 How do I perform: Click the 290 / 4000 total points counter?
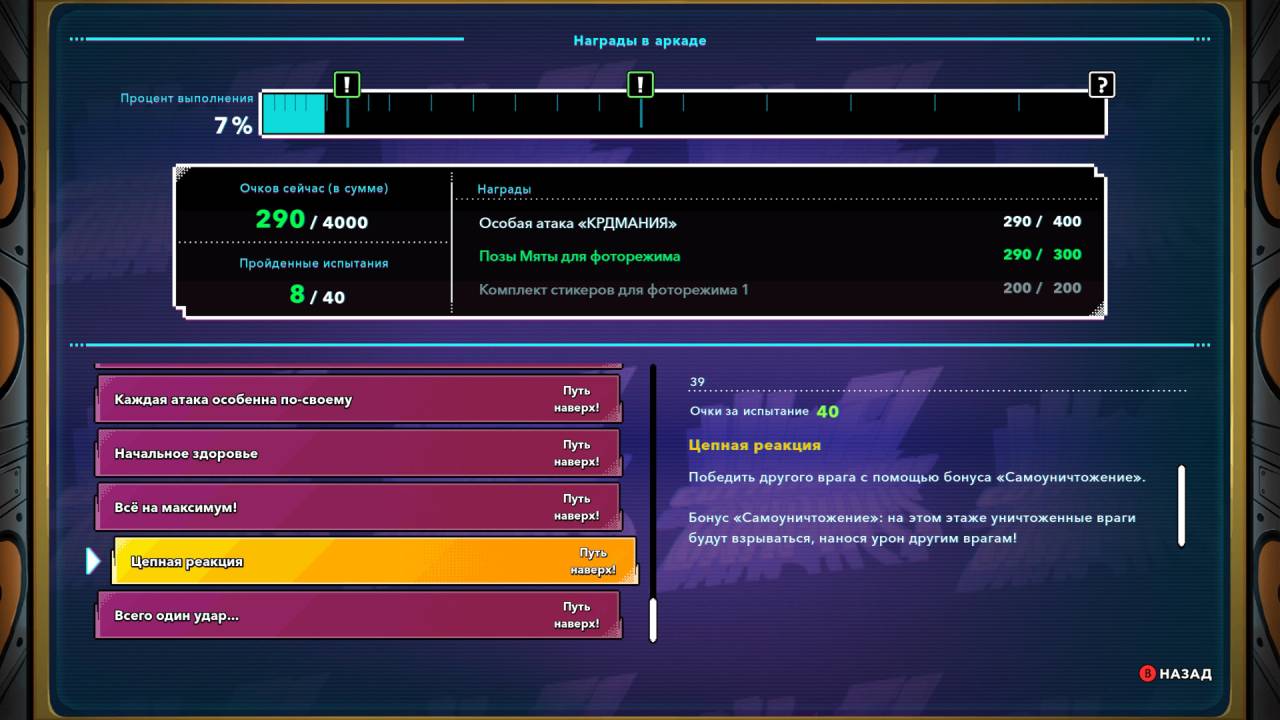pyautogui.click(x=311, y=220)
